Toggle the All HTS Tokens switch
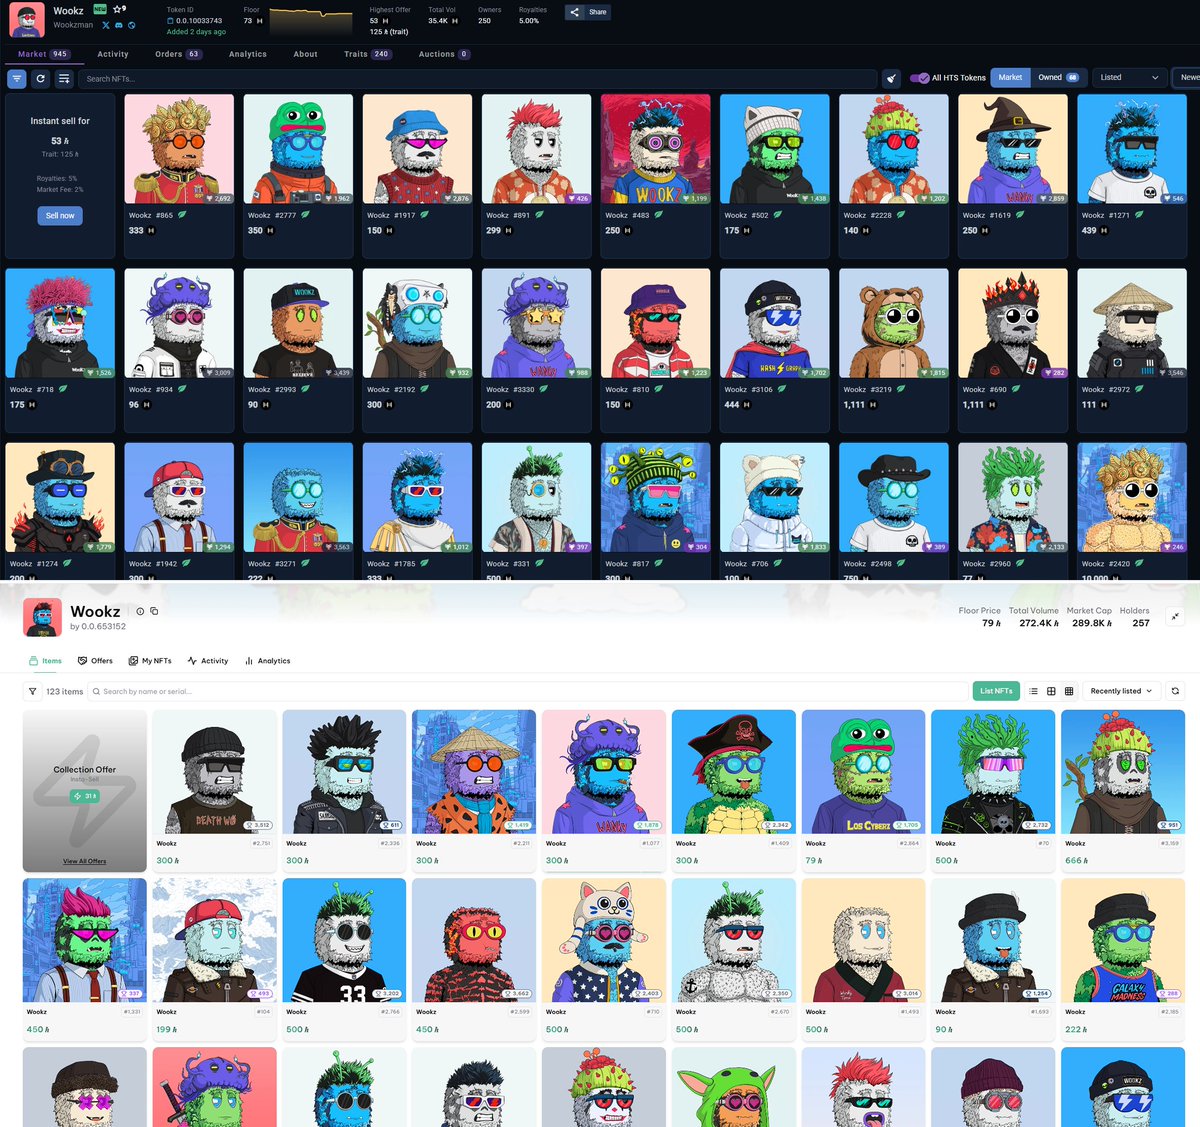1200x1127 pixels. pos(919,78)
